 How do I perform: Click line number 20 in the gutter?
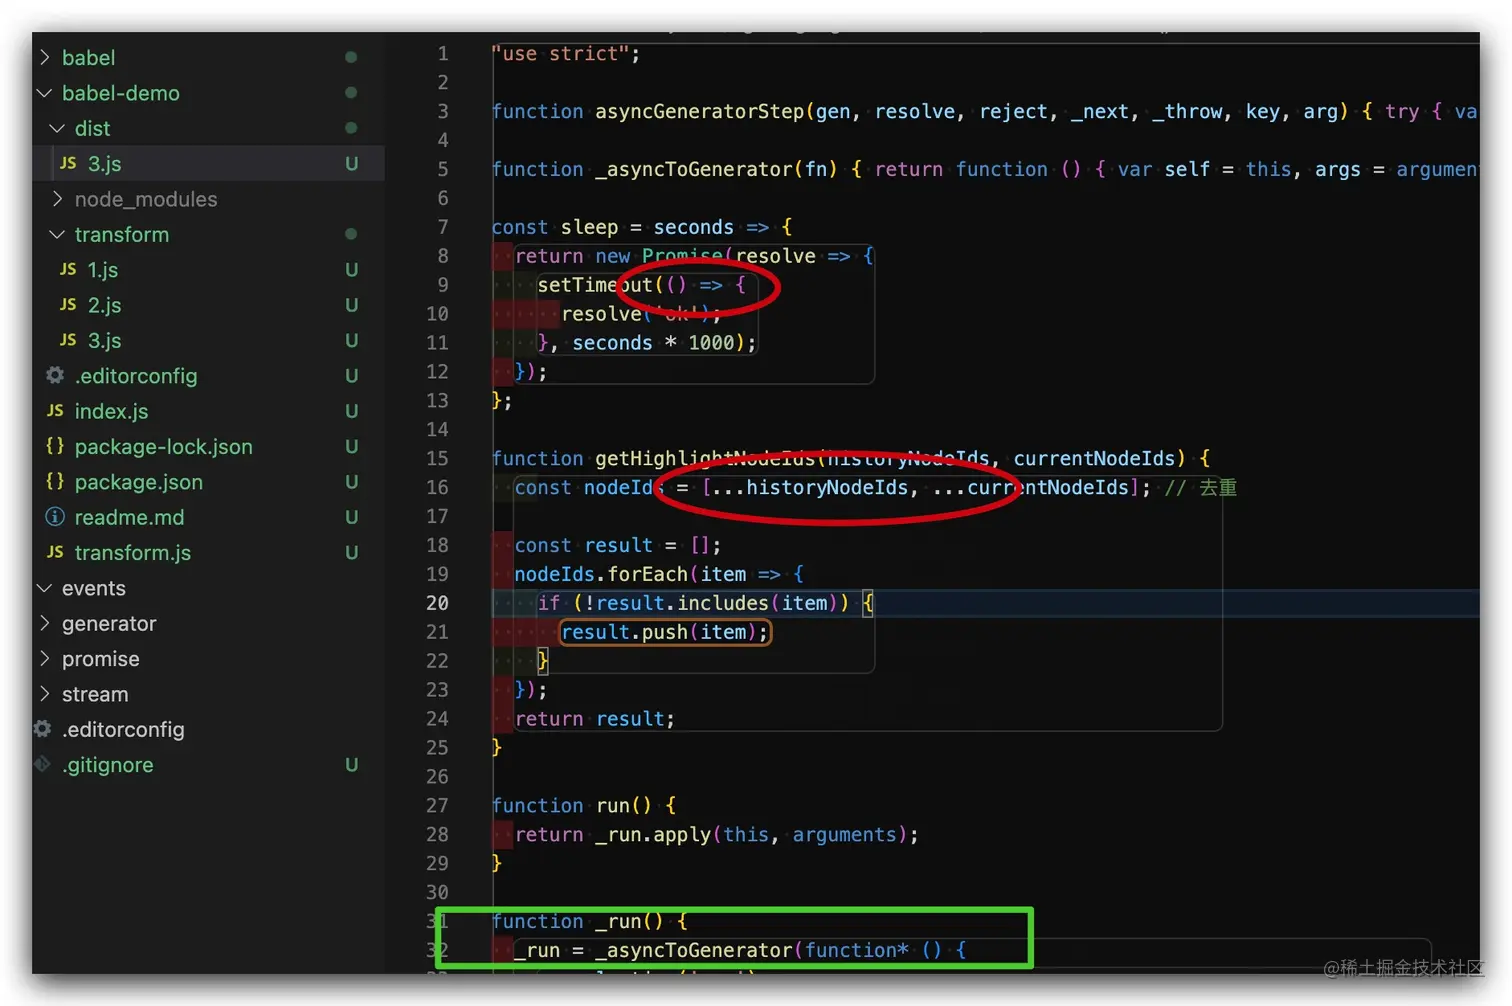pyautogui.click(x=437, y=603)
